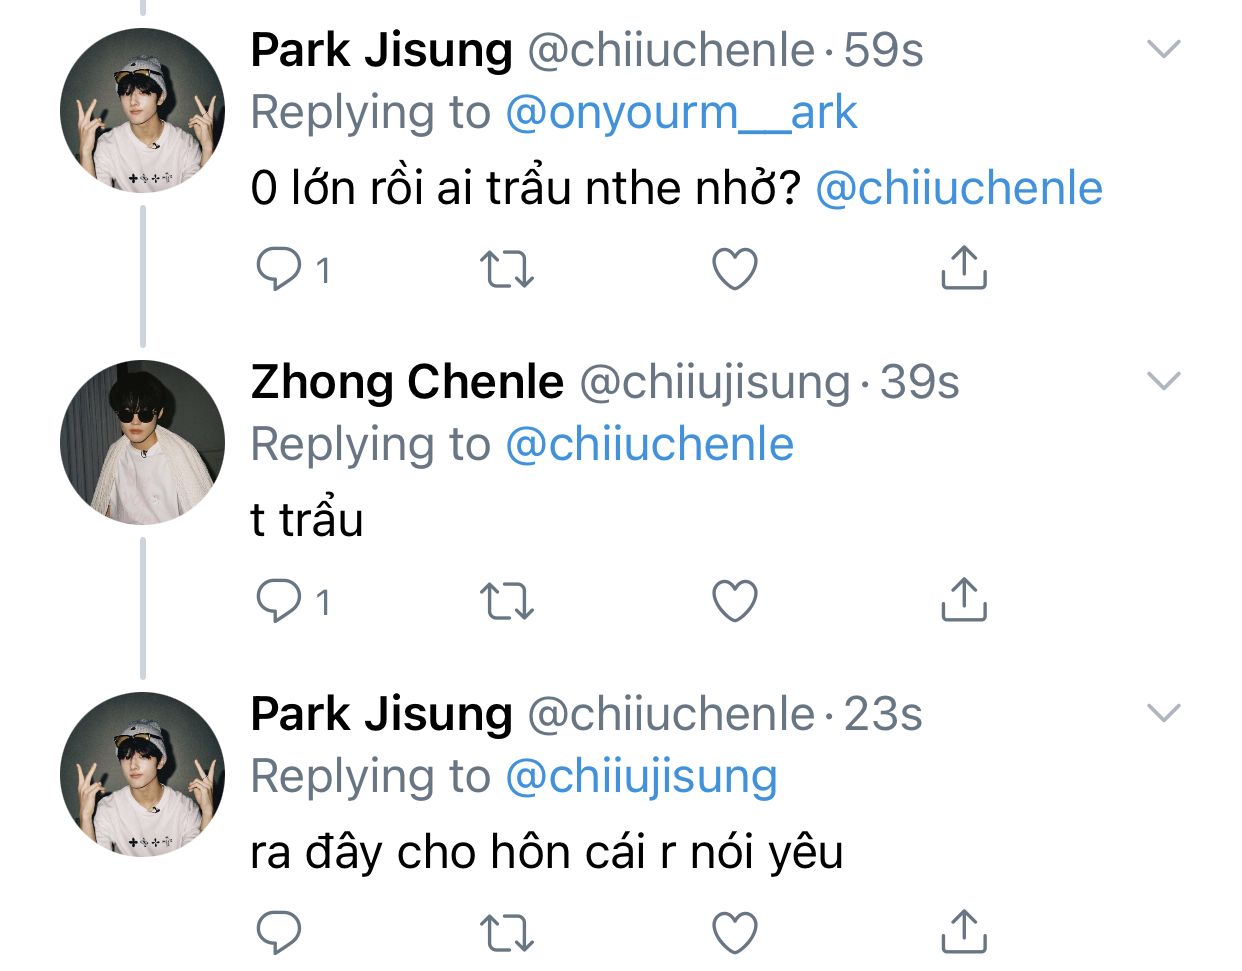Image resolution: width=1242 pixels, height=971 pixels.
Task: Share Zhong Chenle's "t trẩu" tweet
Action: click(964, 600)
